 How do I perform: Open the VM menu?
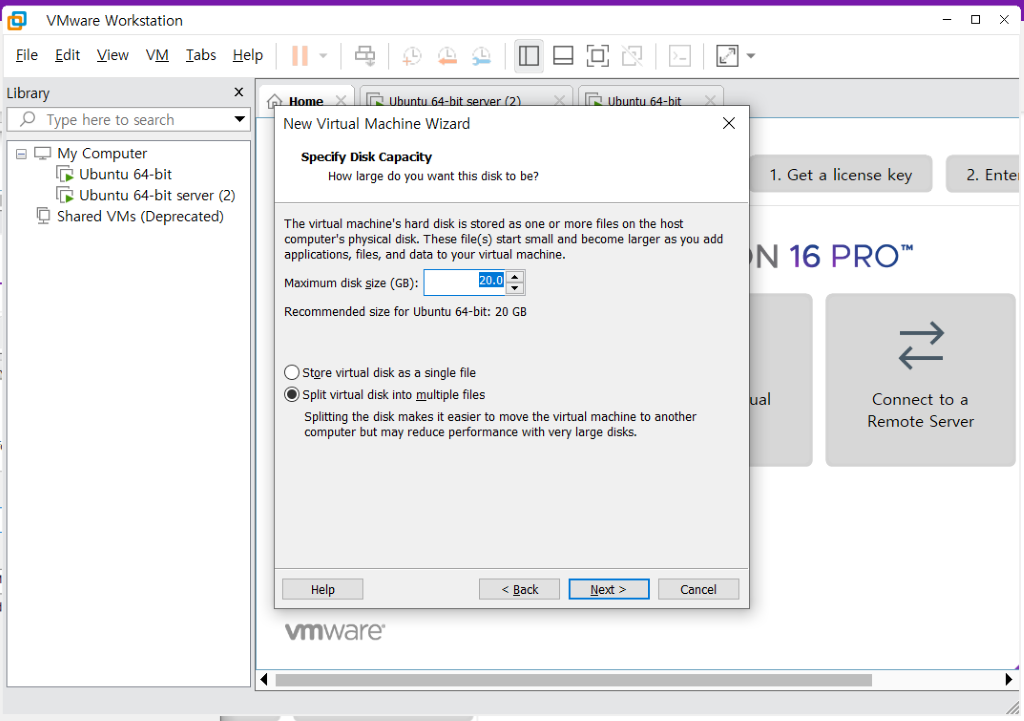(x=157, y=56)
